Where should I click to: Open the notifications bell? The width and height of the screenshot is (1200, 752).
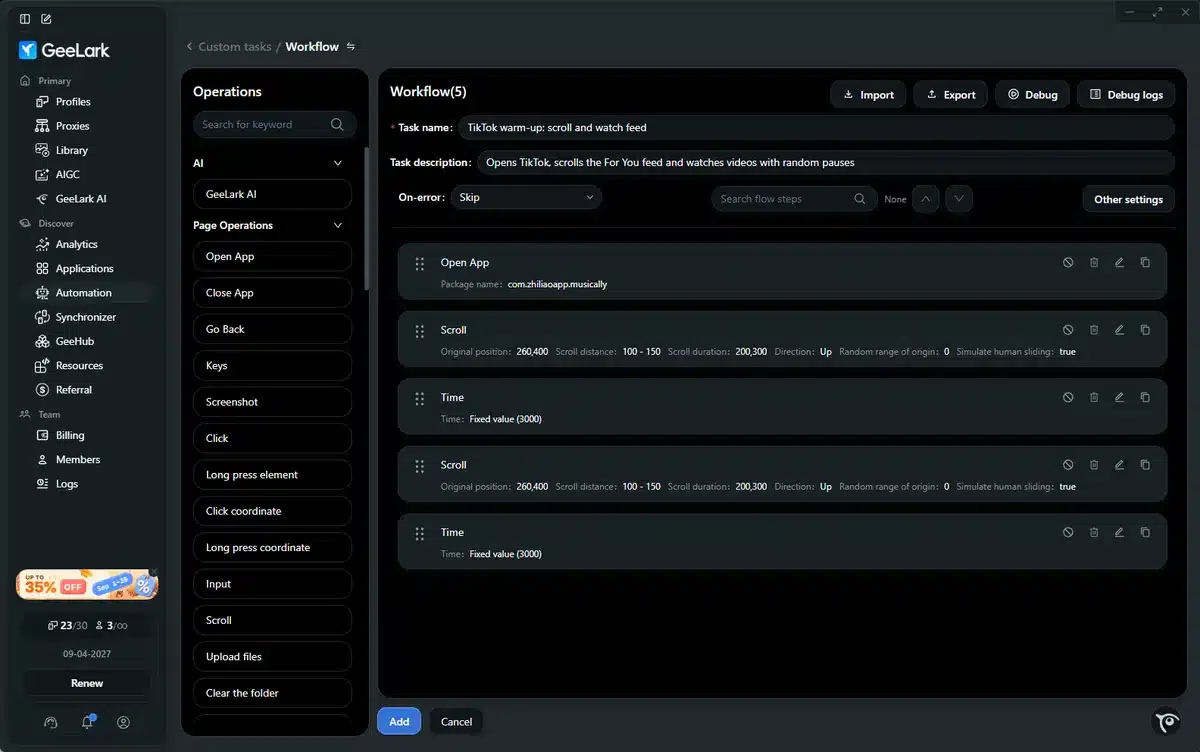pos(88,722)
